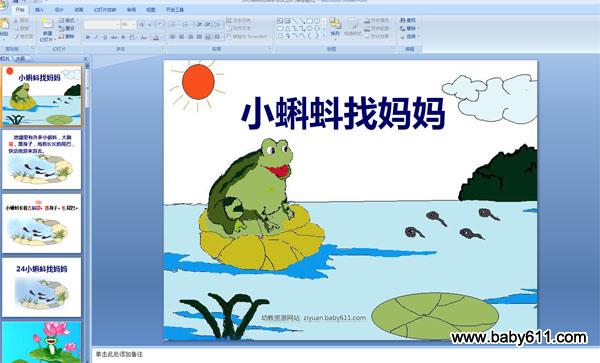The image size is (600, 363).
Task: Toggle bold formatting
Action: tap(88, 37)
